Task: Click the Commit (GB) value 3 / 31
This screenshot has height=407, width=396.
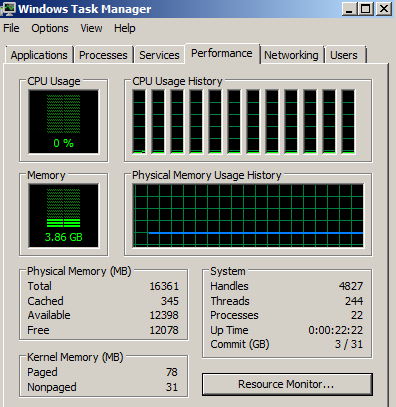Action: point(349,344)
